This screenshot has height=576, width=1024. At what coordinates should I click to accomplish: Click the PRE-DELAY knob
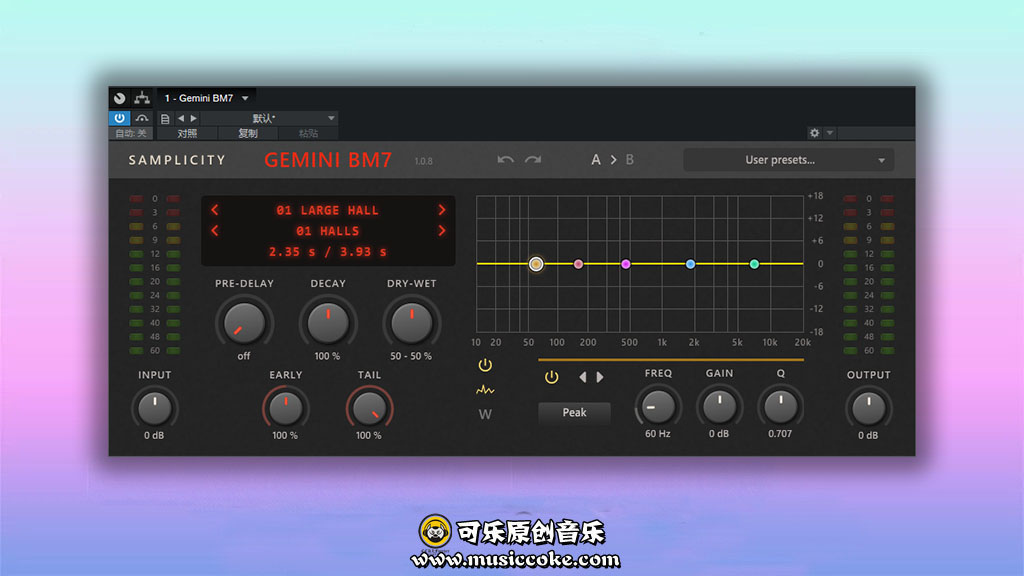tap(244, 323)
